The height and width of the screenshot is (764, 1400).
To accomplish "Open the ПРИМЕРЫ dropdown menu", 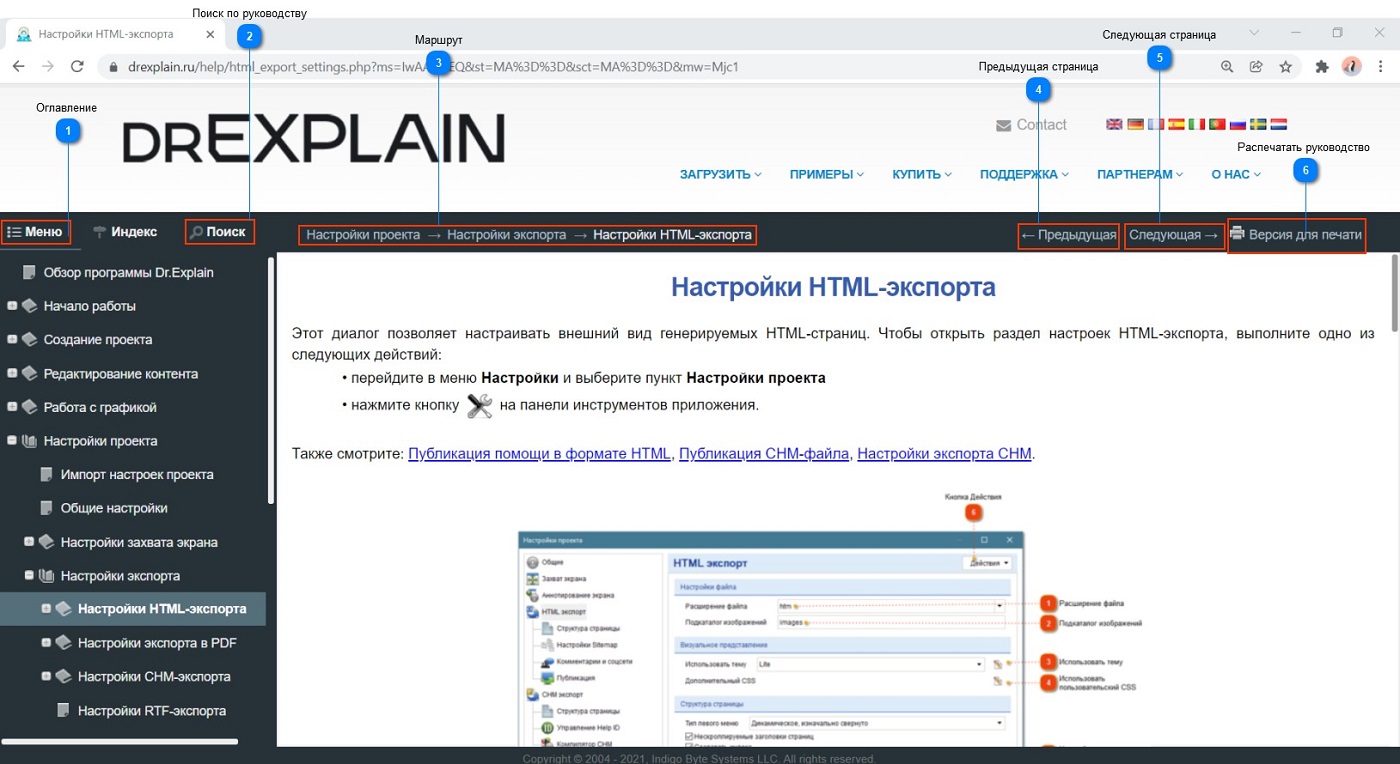I will (827, 174).
